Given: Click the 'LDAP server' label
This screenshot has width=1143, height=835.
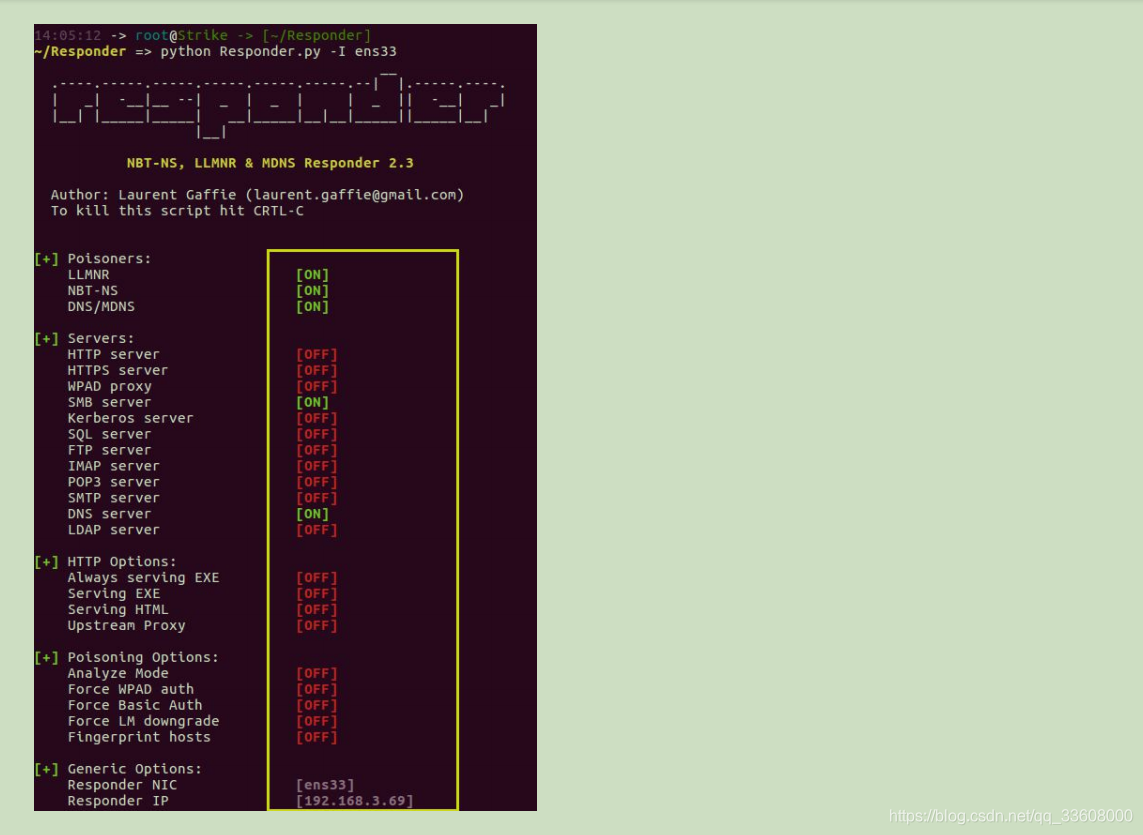Looking at the screenshot, I should (x=113, y=530).
